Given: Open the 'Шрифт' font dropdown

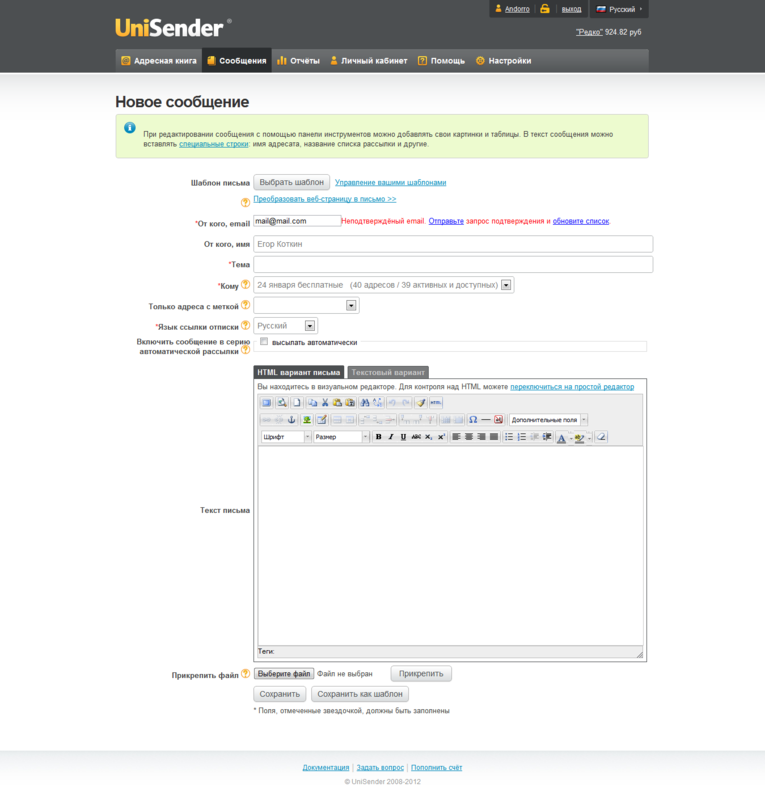Looking at the screenshot, I should (x=286, y=437).
